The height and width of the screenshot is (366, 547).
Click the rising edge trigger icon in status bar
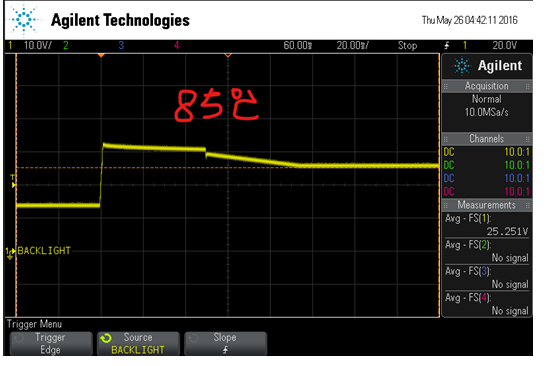[x=447, y=45]
